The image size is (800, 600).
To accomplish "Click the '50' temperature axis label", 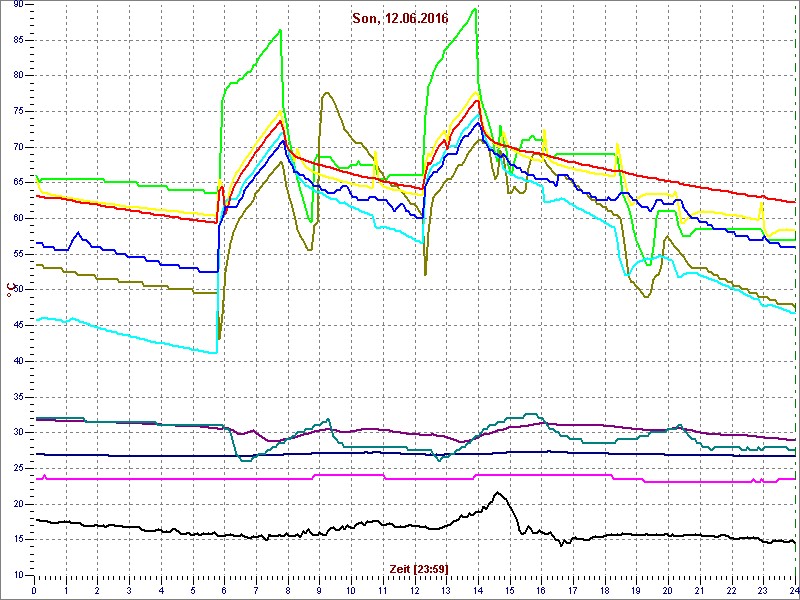I will tap(18, 290).
